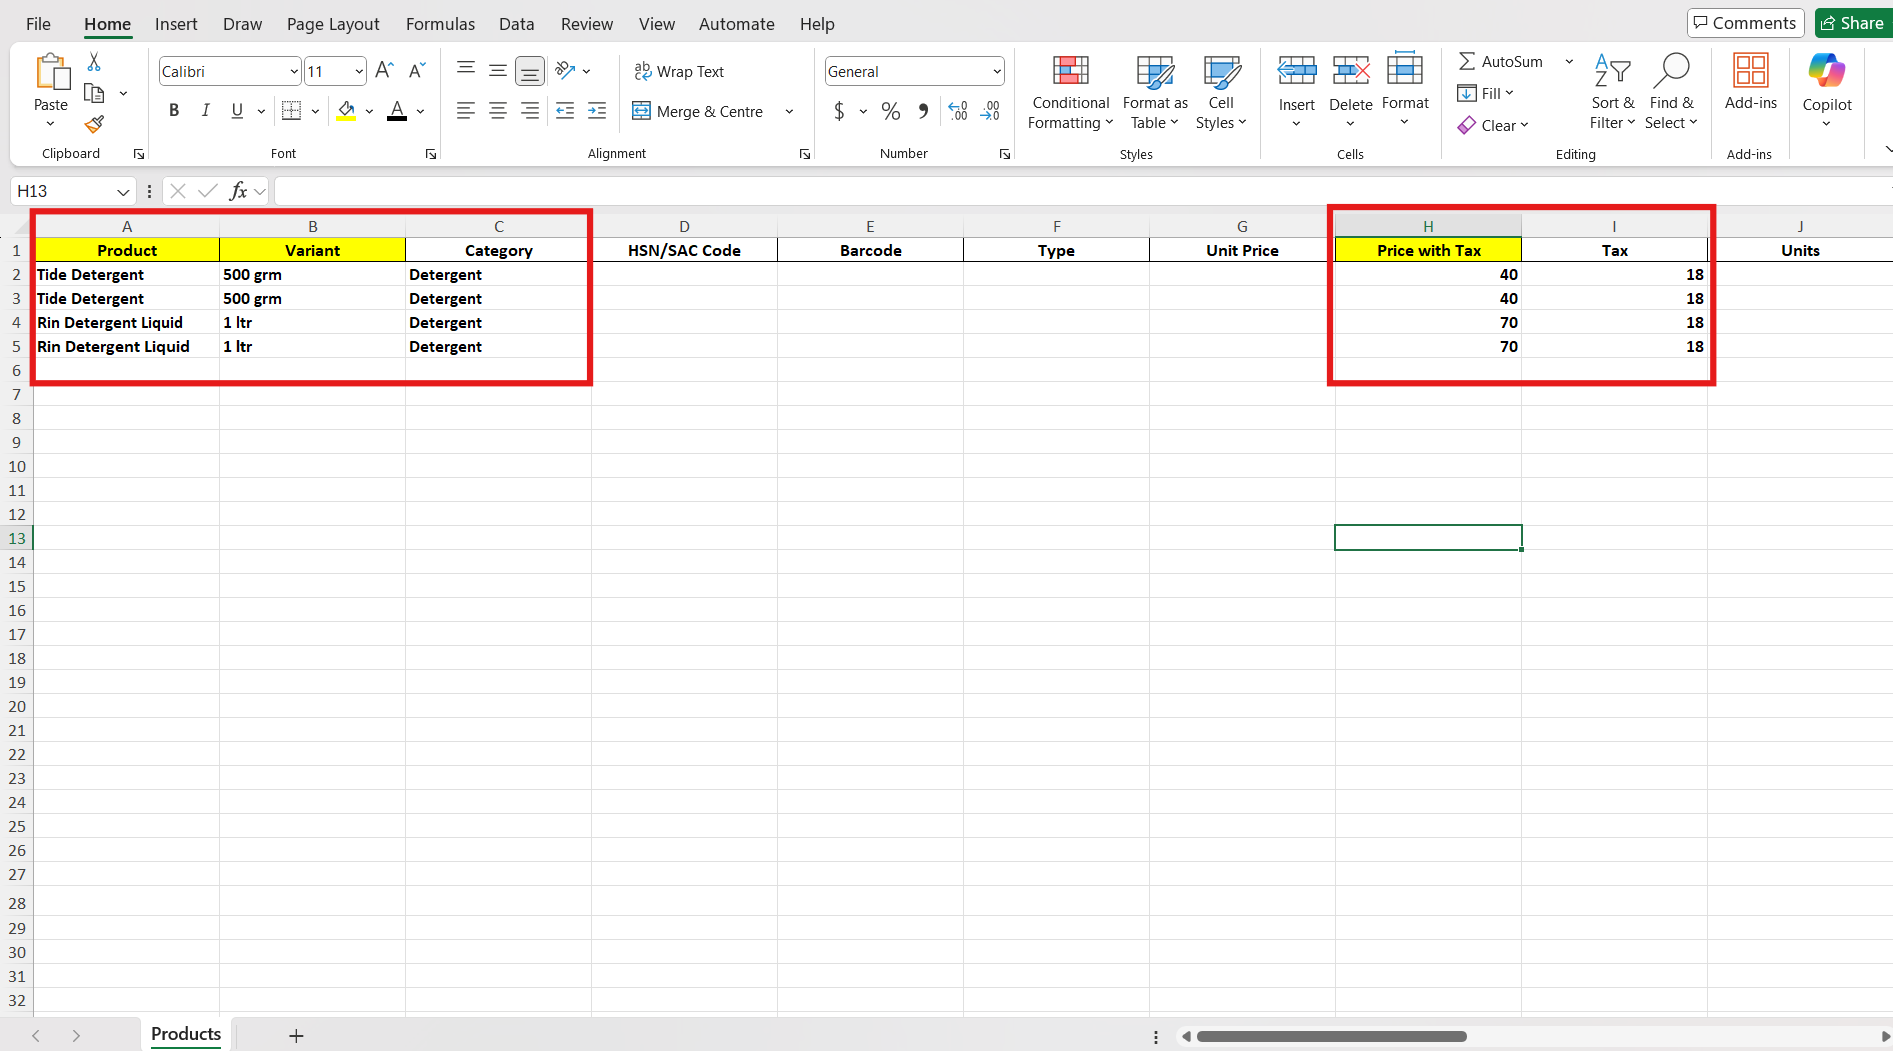Image resolution: width=1893 pixels, height=1051 pixels.
Task: Click the Insert Function fx icon
Action: tap(238, 191)
